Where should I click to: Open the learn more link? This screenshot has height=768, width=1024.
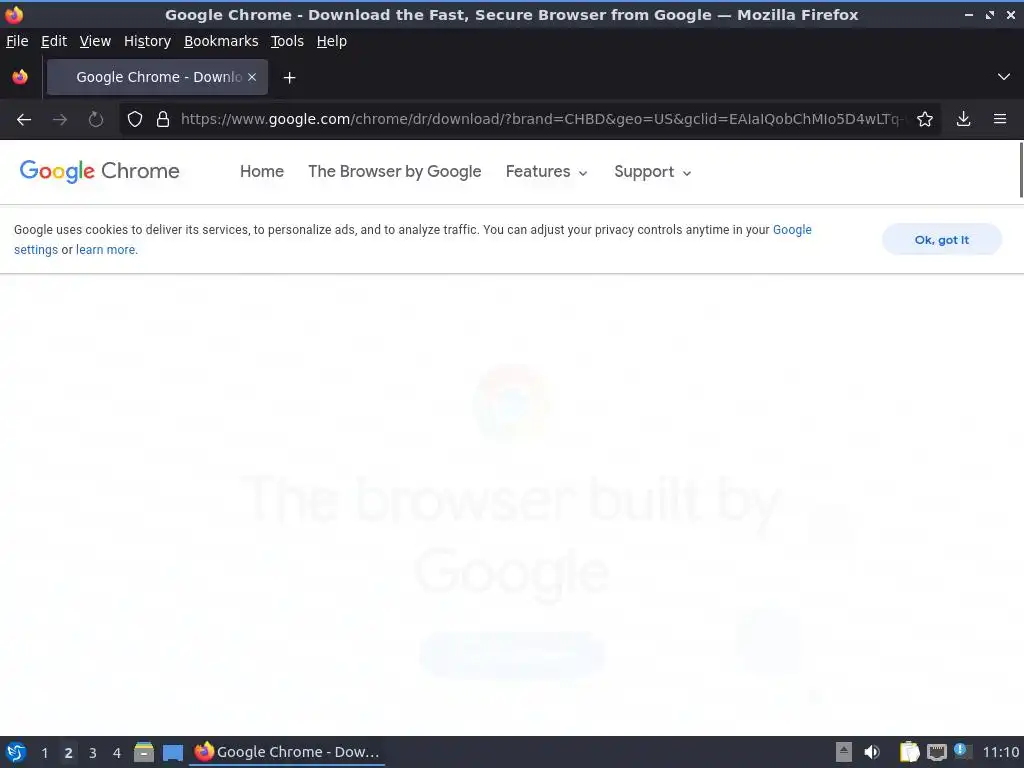[x=106, y=249]
